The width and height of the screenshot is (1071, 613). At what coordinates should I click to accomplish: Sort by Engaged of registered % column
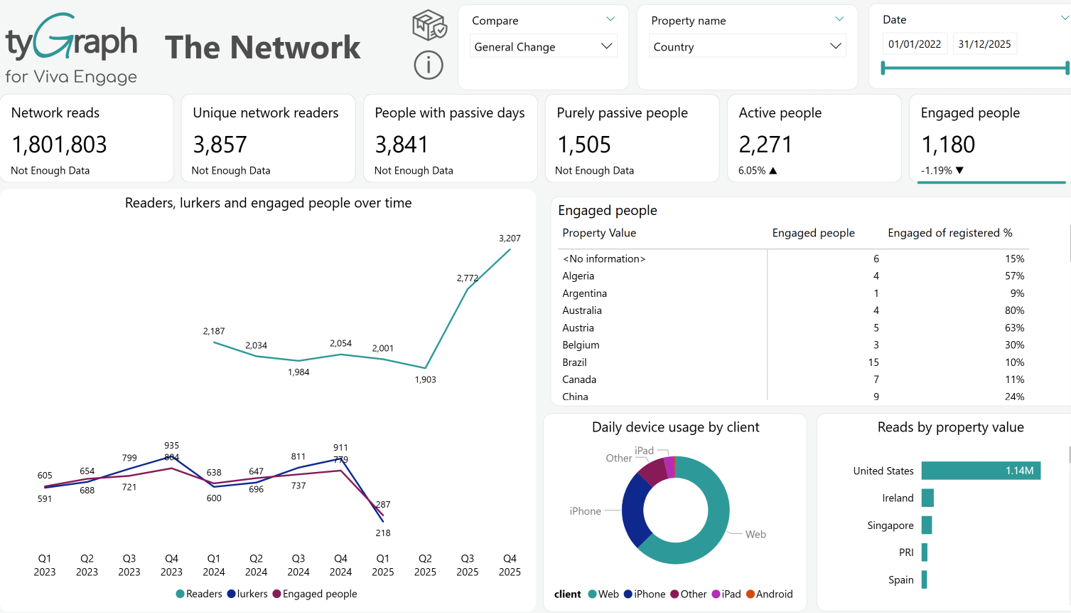[x=949, y=233]
